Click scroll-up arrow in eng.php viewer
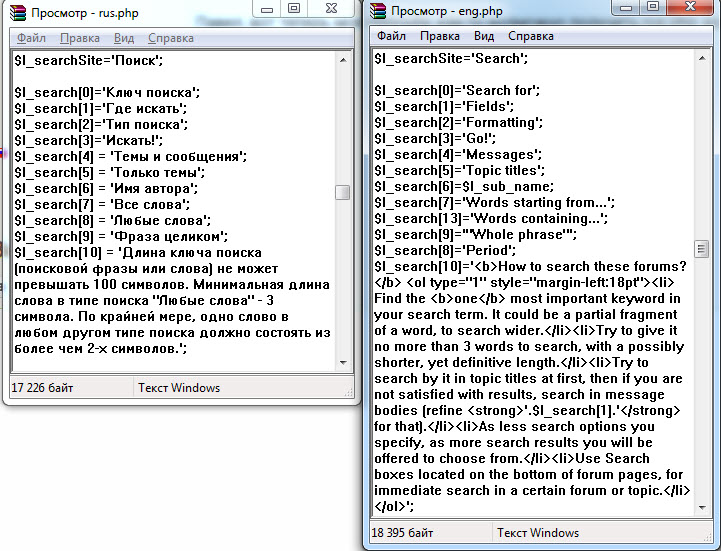This screenshot has width=721, height=551. 702,58
